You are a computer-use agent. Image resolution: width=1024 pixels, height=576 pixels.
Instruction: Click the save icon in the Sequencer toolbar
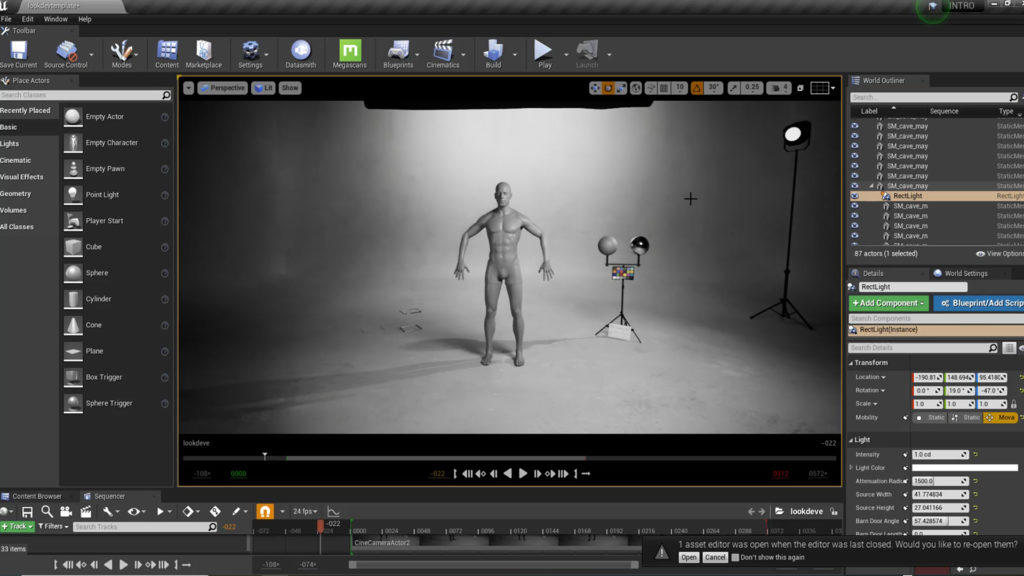click(28, 510)
